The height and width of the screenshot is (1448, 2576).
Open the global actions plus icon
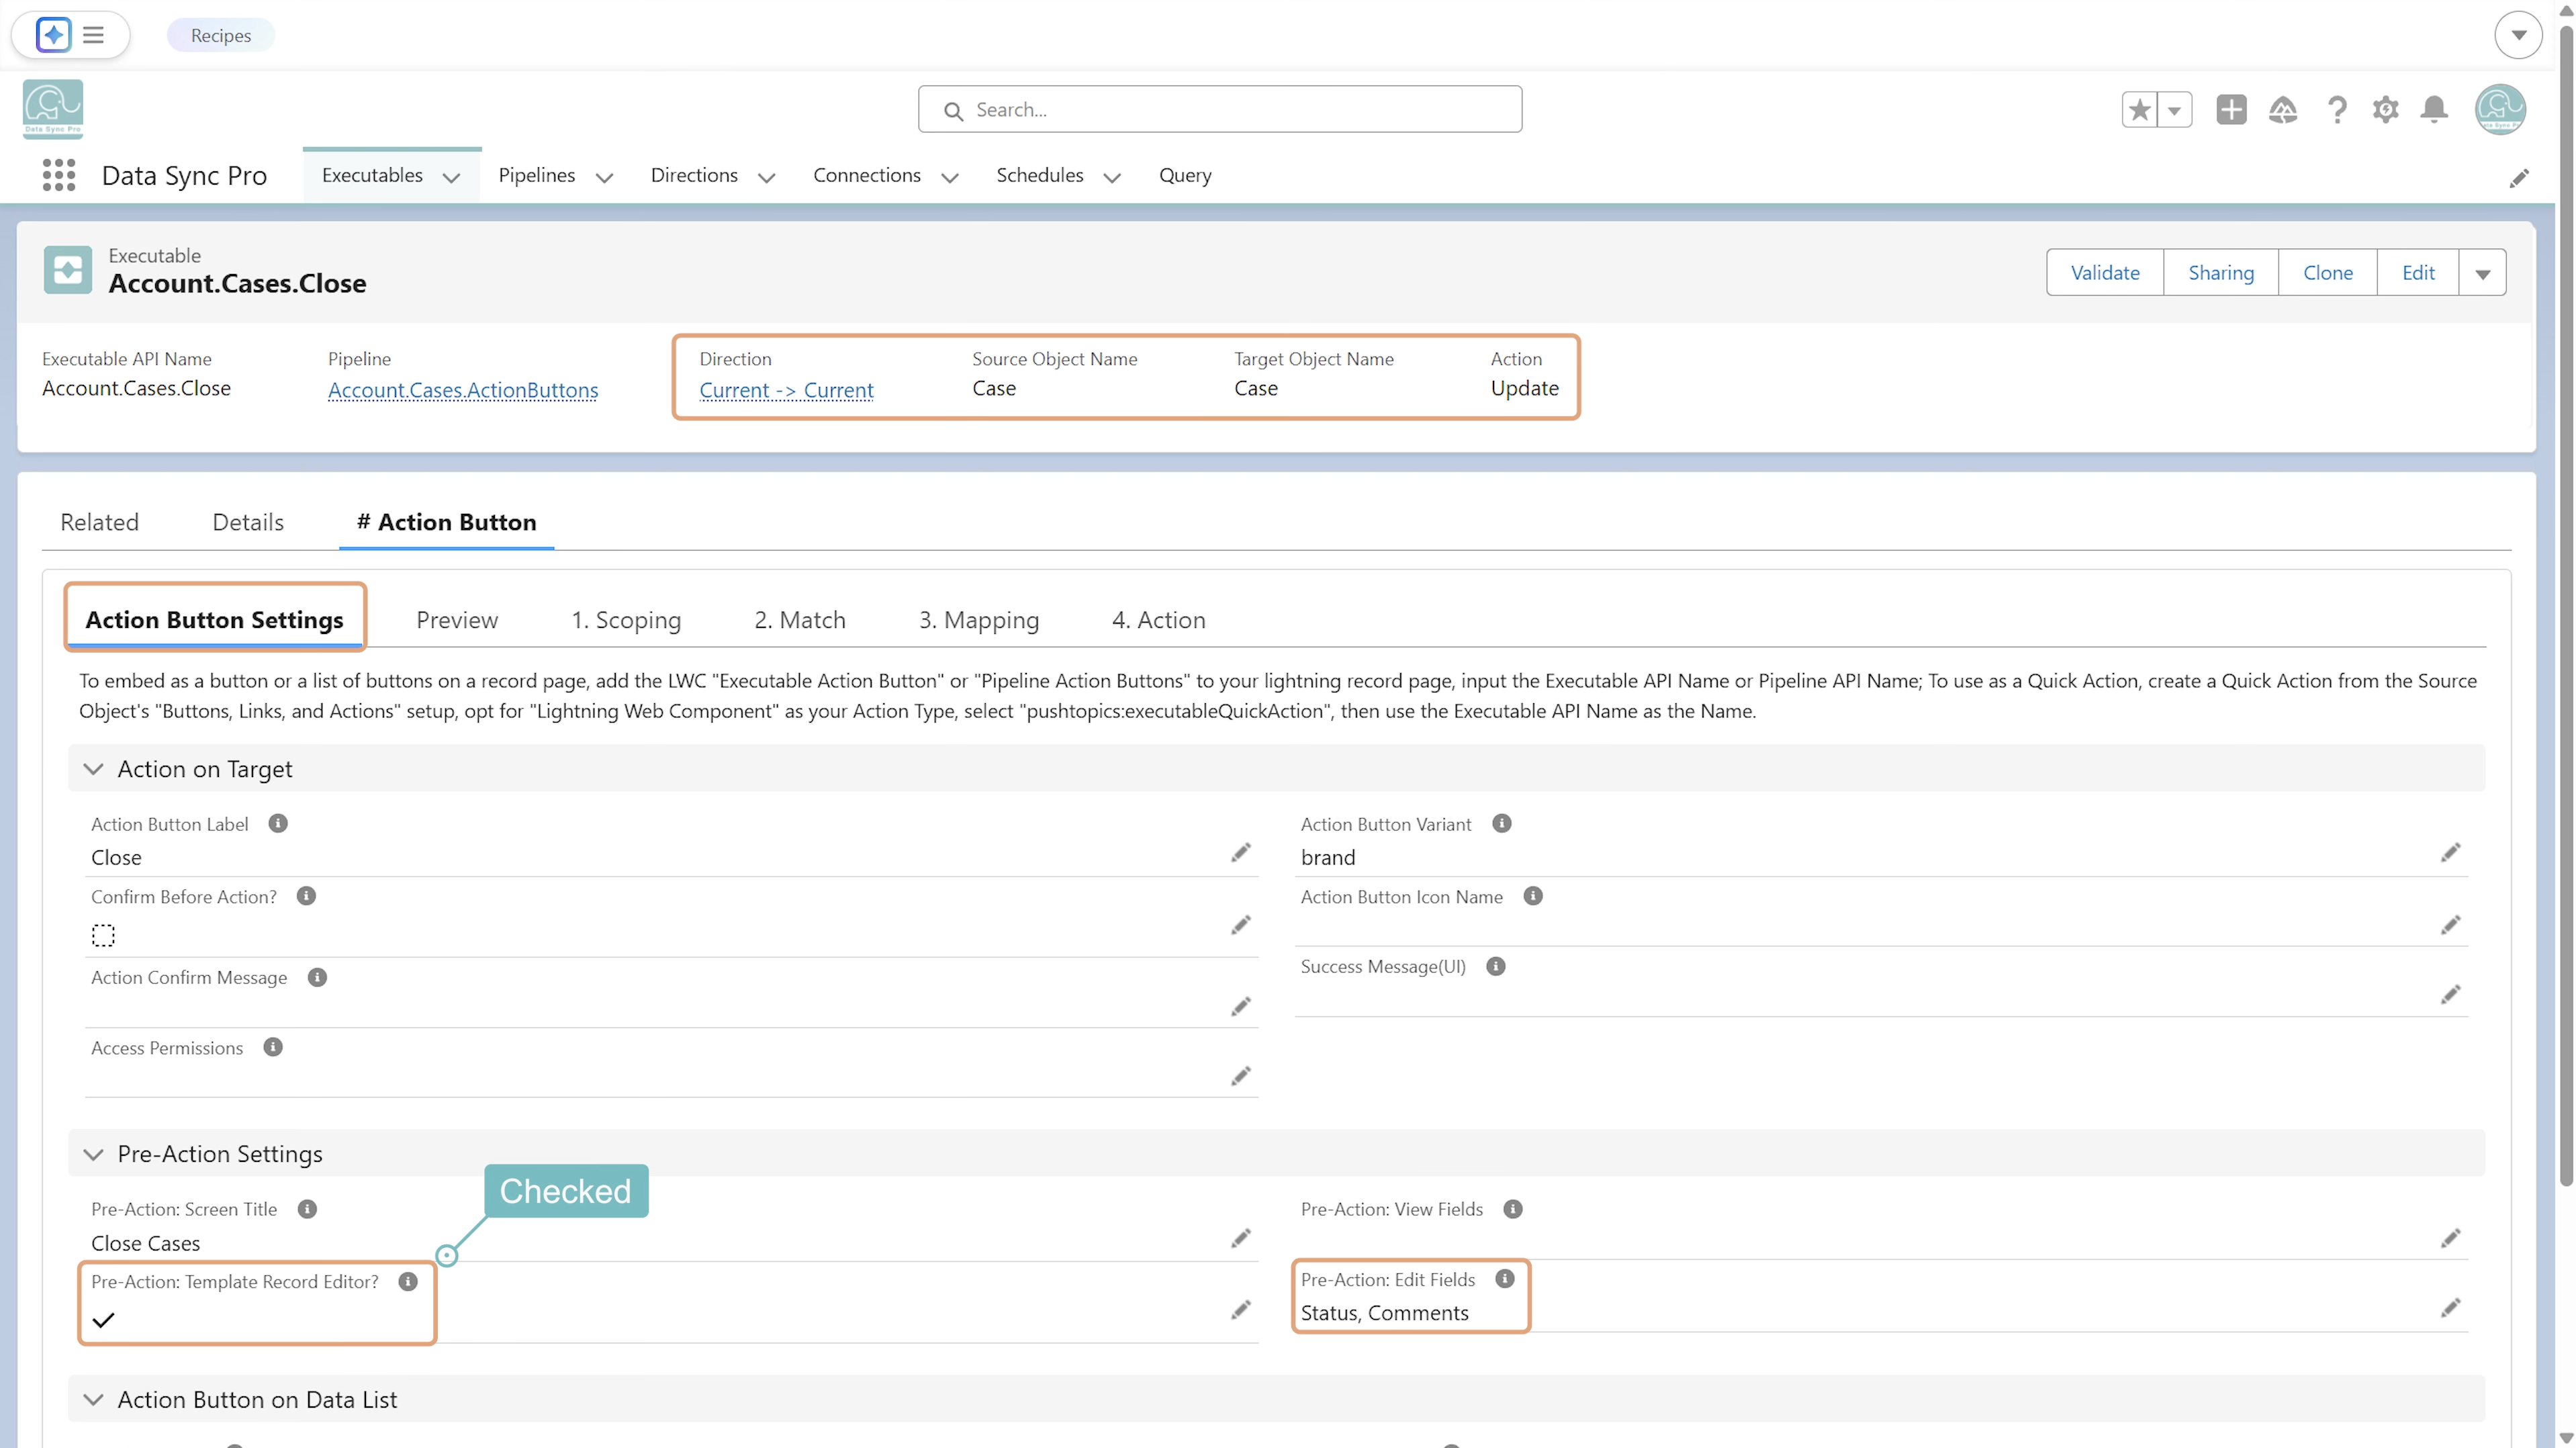coord(2231,109)
